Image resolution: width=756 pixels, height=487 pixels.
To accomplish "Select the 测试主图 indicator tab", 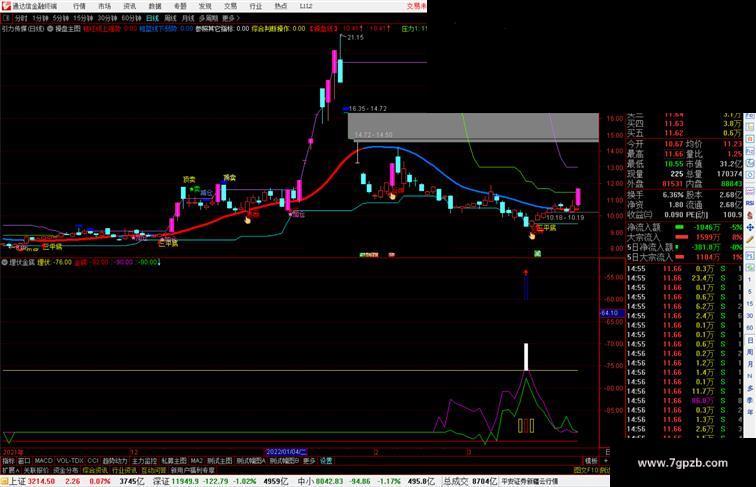I will point(220,461).
